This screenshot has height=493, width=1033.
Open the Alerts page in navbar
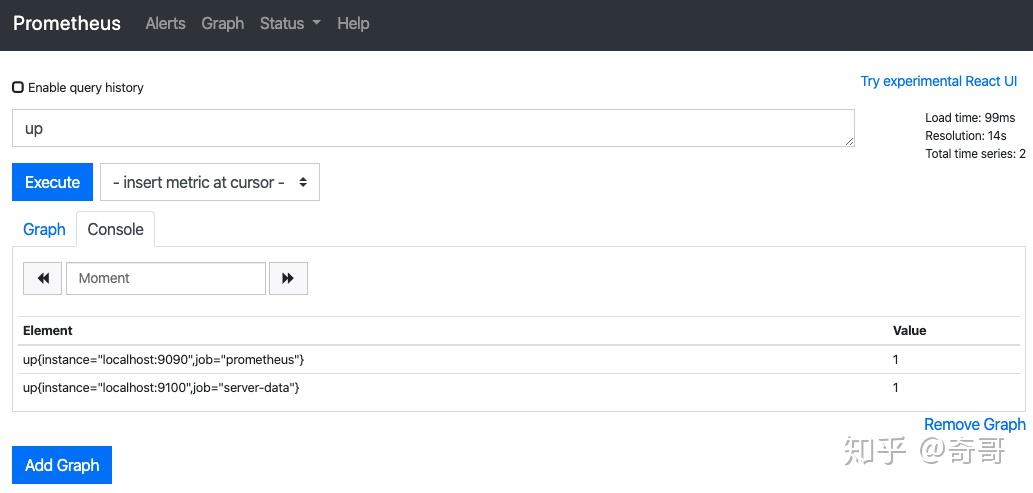(x=165, y=23)
